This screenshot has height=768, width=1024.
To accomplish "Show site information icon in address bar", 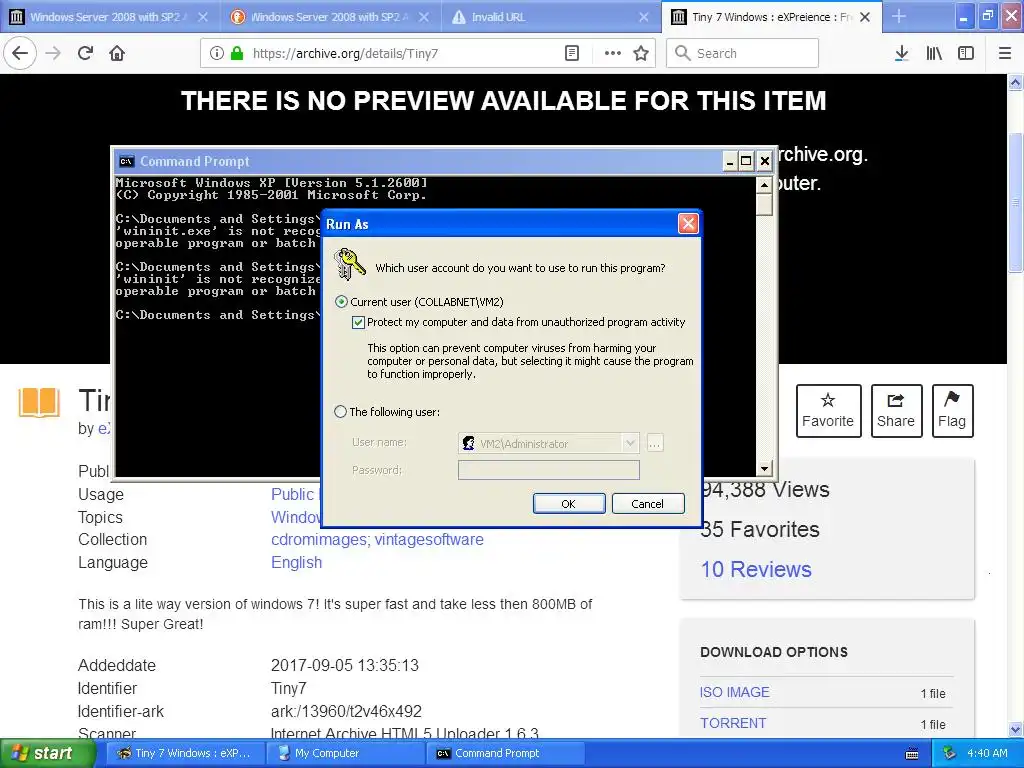I will (217, 53).
